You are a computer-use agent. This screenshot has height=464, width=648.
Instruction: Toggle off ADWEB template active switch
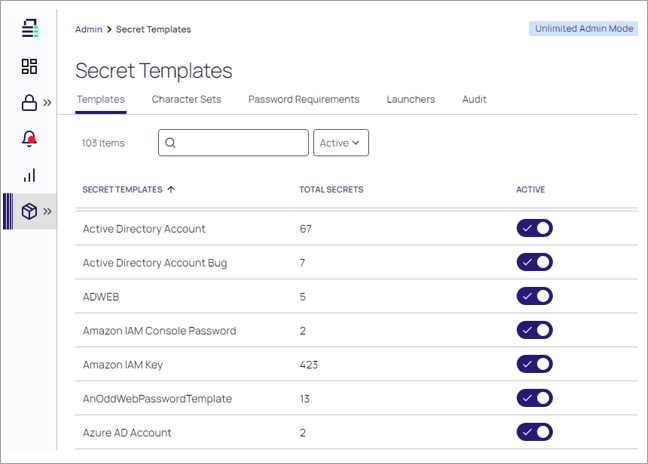(534, 296)
